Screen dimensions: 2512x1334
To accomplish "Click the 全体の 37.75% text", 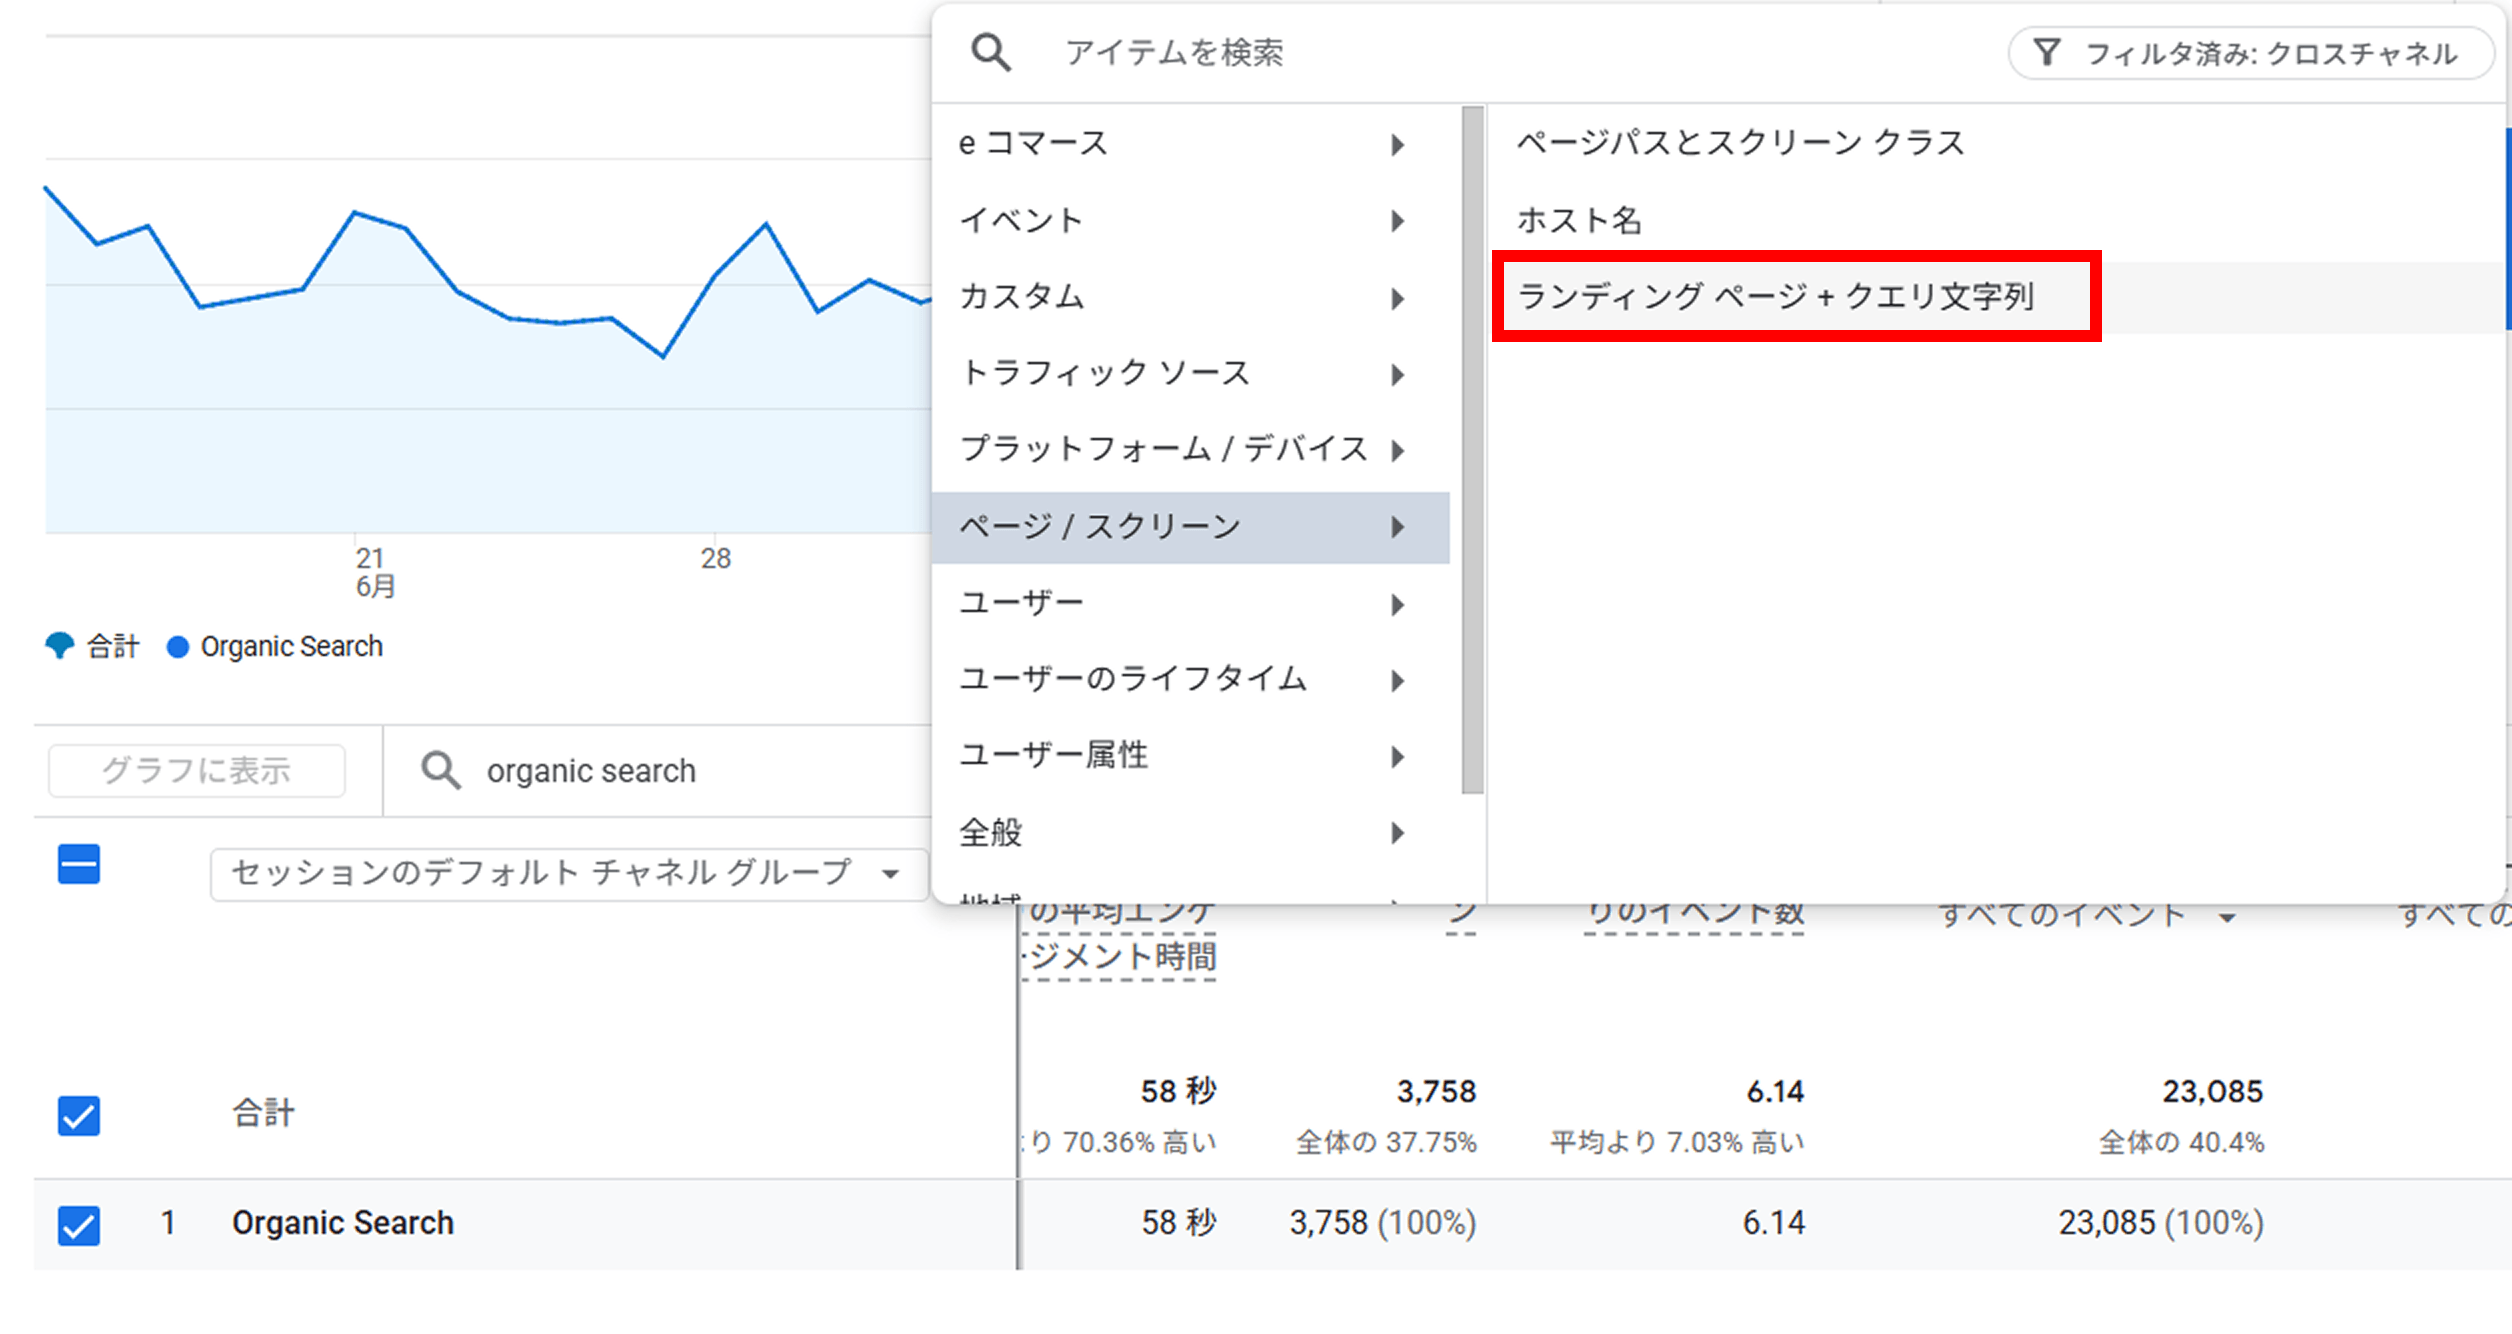I will (x=1386, y=1142).
